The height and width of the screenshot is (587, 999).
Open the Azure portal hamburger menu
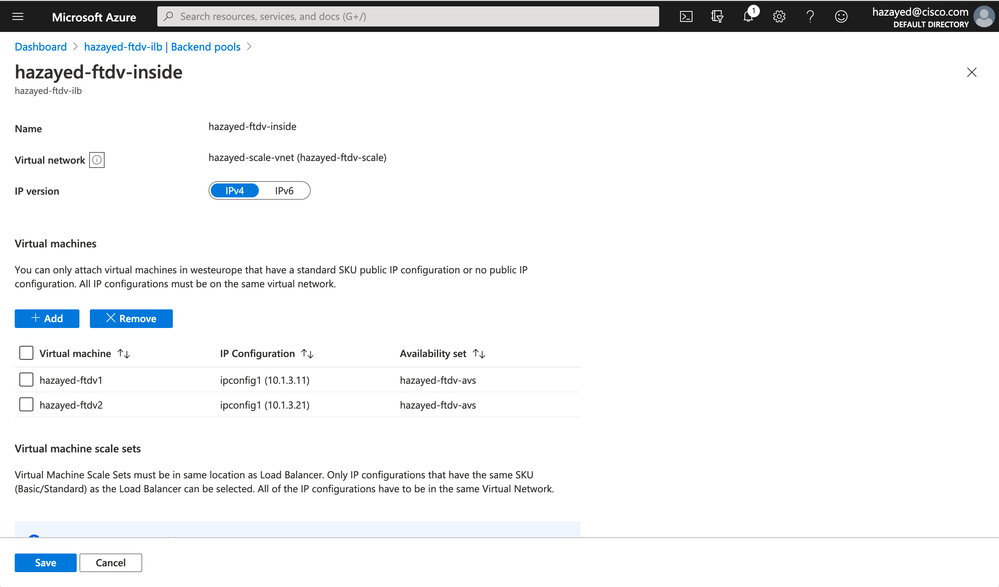18,17
